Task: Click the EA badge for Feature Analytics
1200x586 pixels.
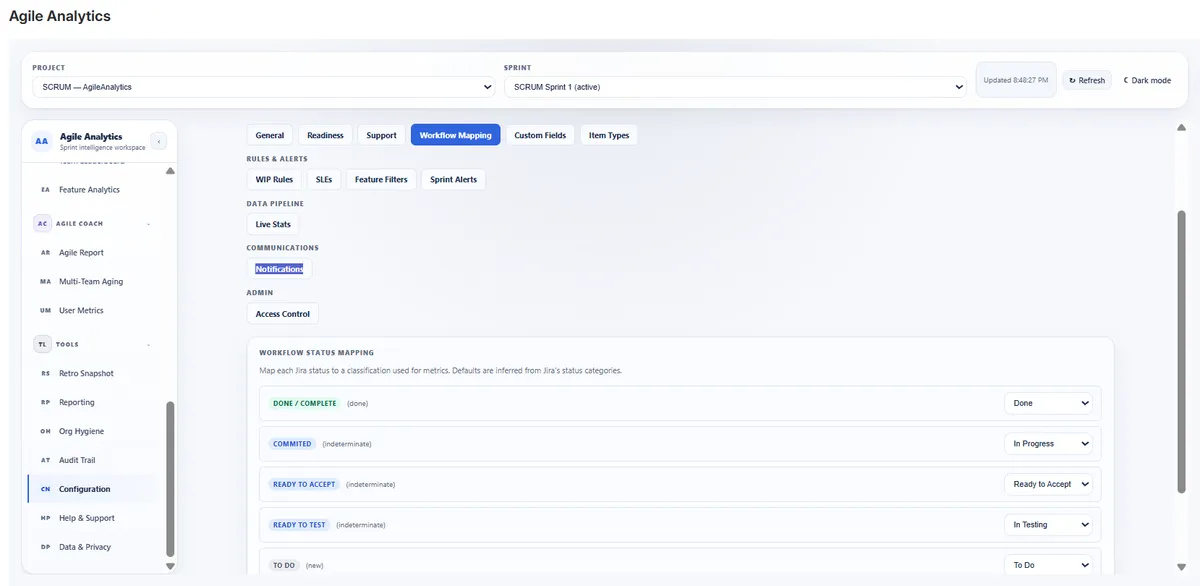Action: (45, 190)
